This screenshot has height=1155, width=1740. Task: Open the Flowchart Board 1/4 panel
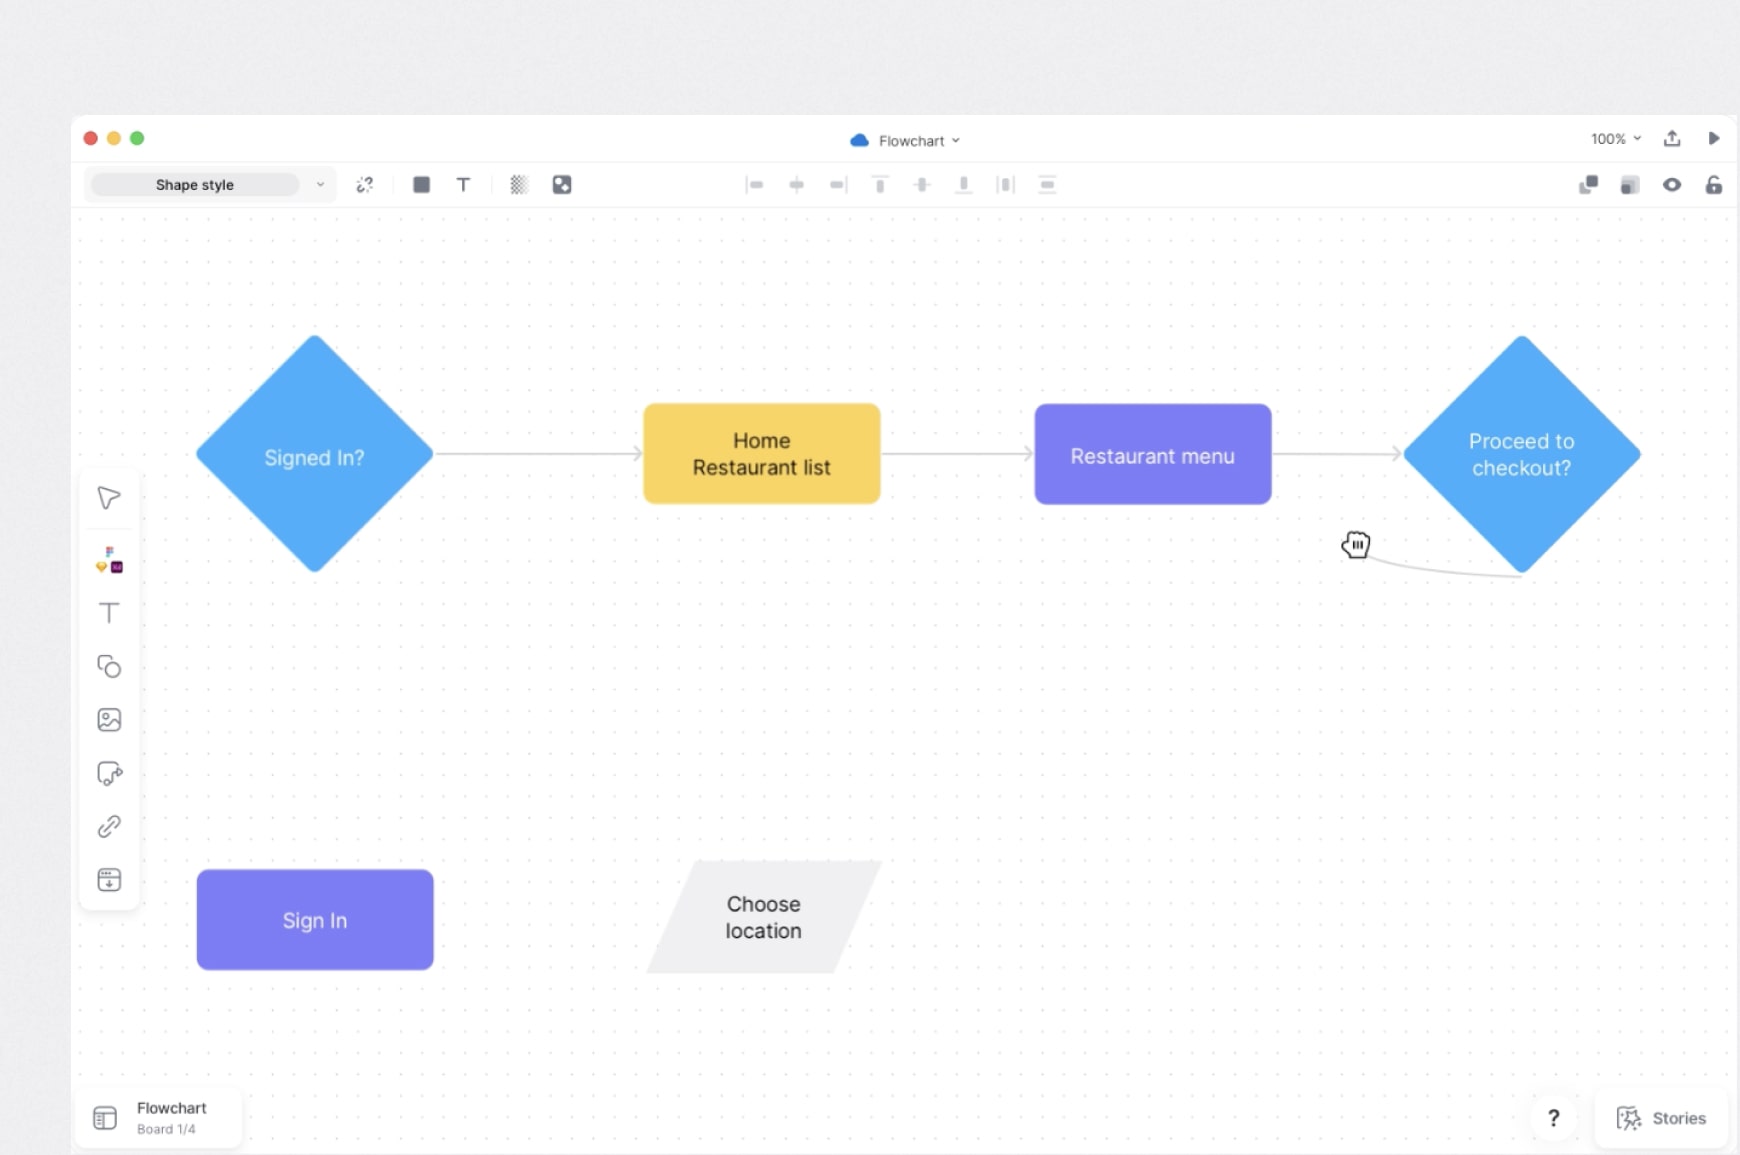point(158,1118)
